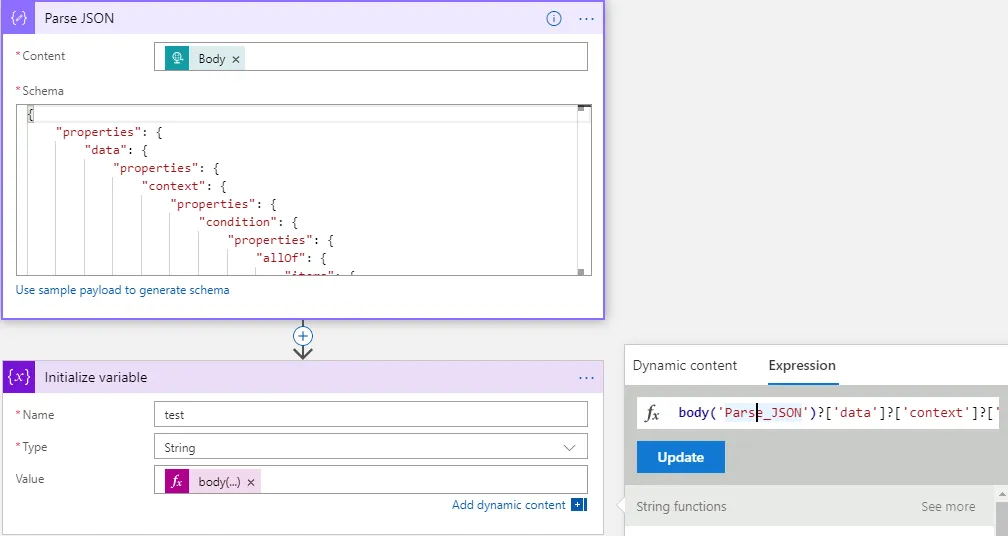Insert a new step with plus connector
The height and width of the screenshot is (536, 1008).
[x=303, y=335]
